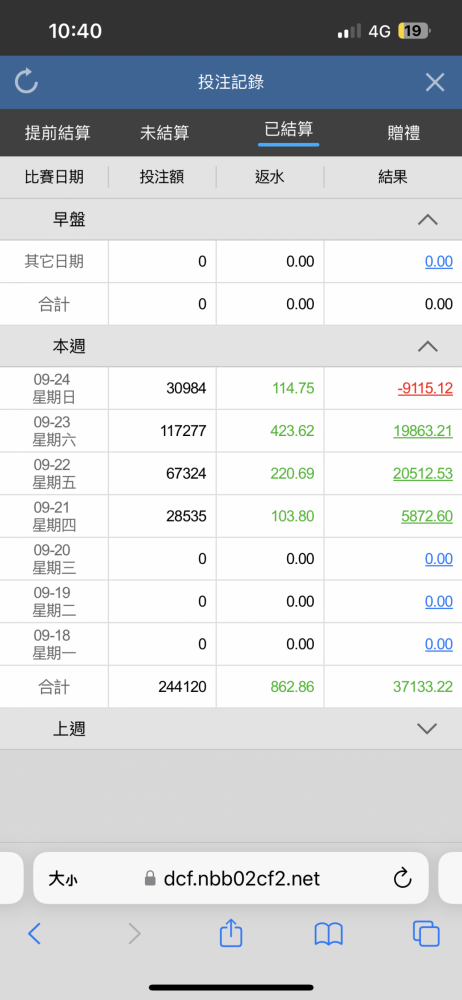Open Safari bookmarks book icon
This screenshot has height=1000, width=462.
(x=329, y=934)
